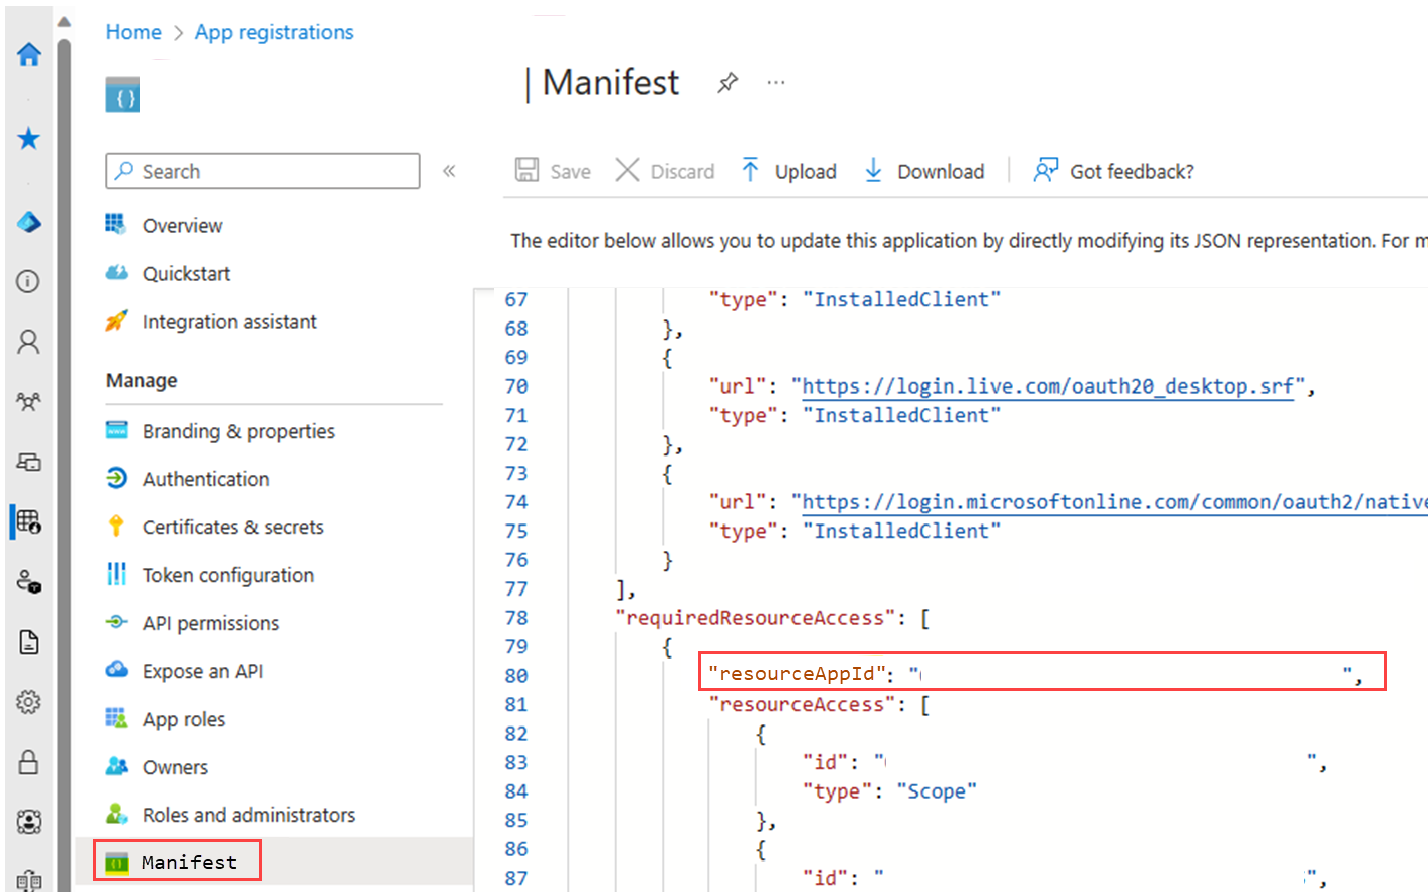Click the Save button in toolbar

[553, 171]
